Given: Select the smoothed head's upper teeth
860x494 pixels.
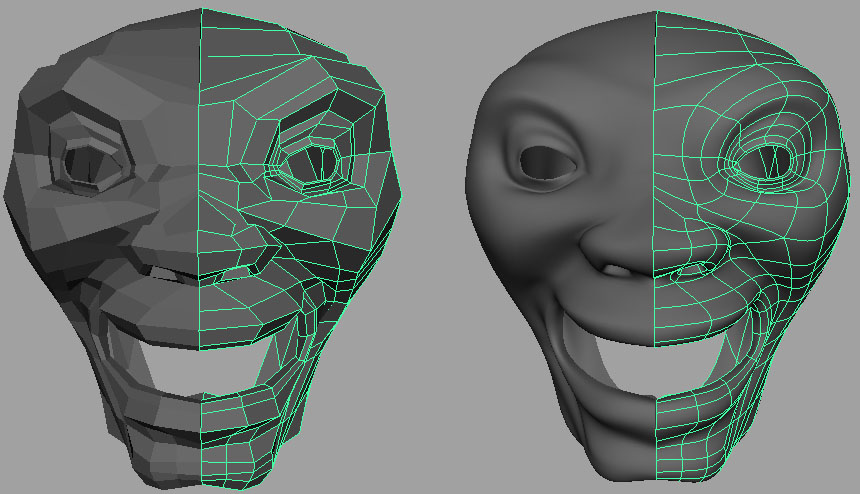Looking at the screenshot, I should [612, 270].
